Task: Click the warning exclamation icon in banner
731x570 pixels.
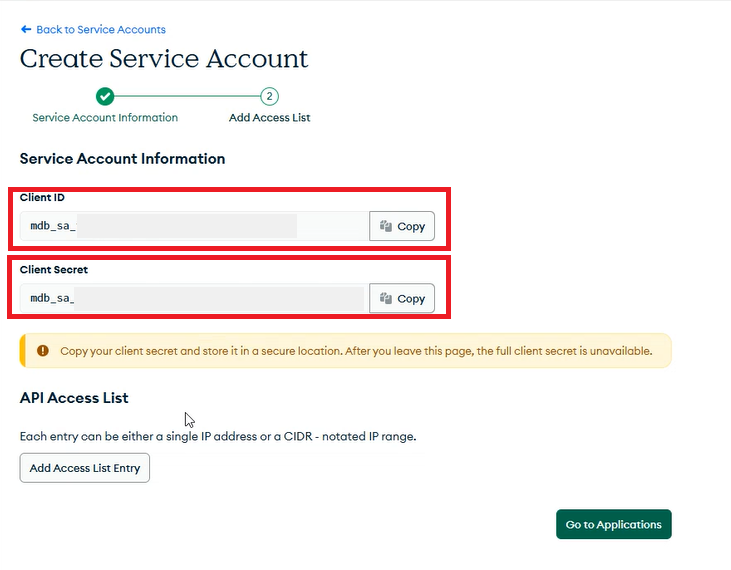Action: (43, 350)
